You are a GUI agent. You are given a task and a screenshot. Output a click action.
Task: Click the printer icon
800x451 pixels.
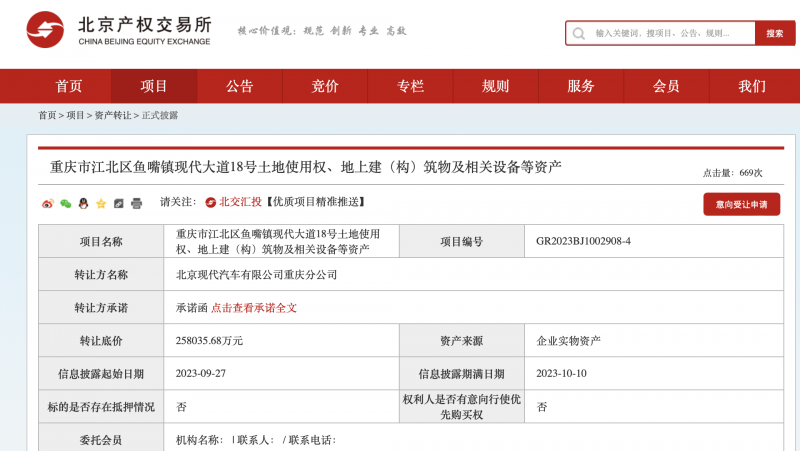tap(136, 204)
